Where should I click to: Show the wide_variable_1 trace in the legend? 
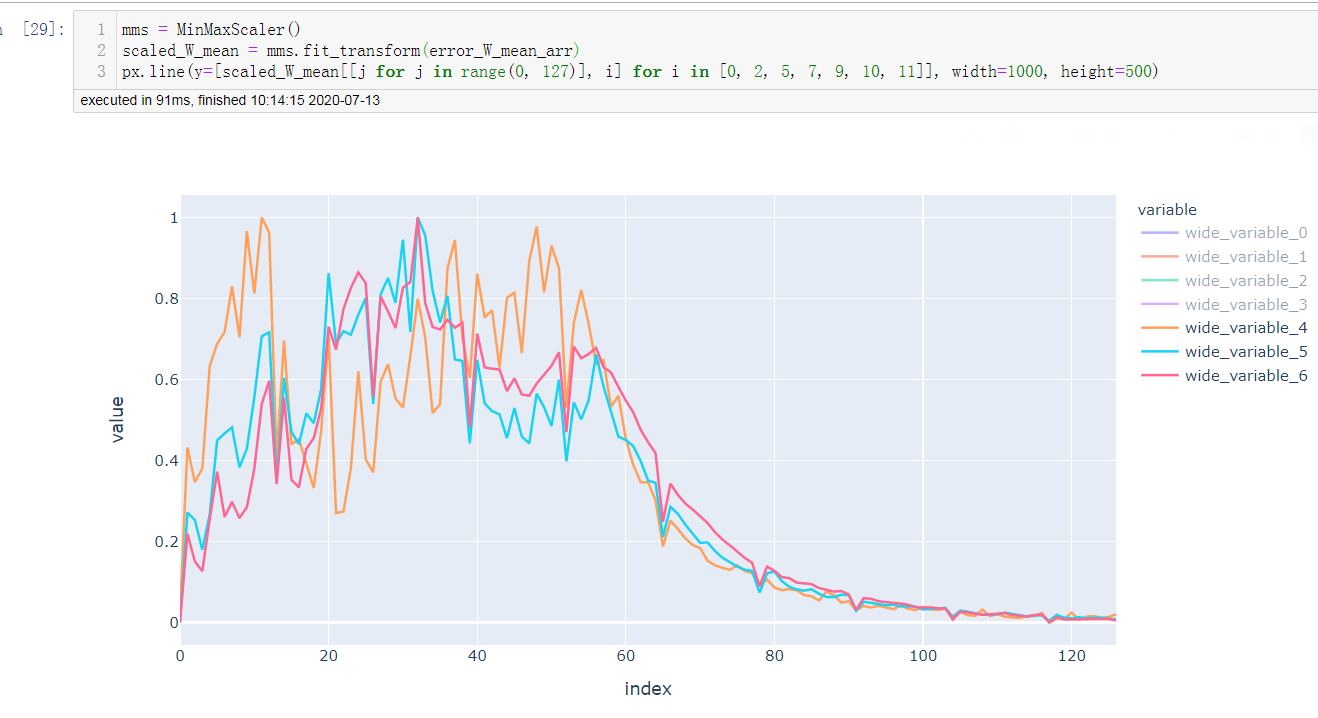(1245, 256)
